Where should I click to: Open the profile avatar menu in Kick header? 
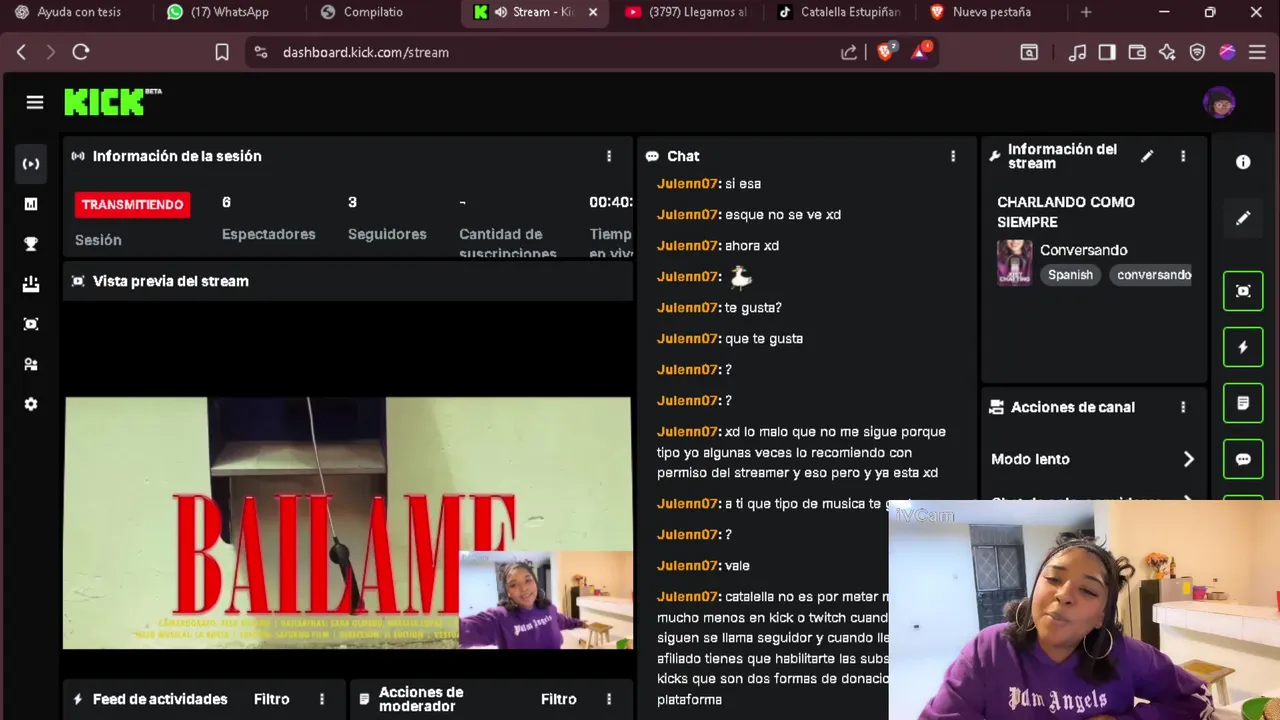1219,102
